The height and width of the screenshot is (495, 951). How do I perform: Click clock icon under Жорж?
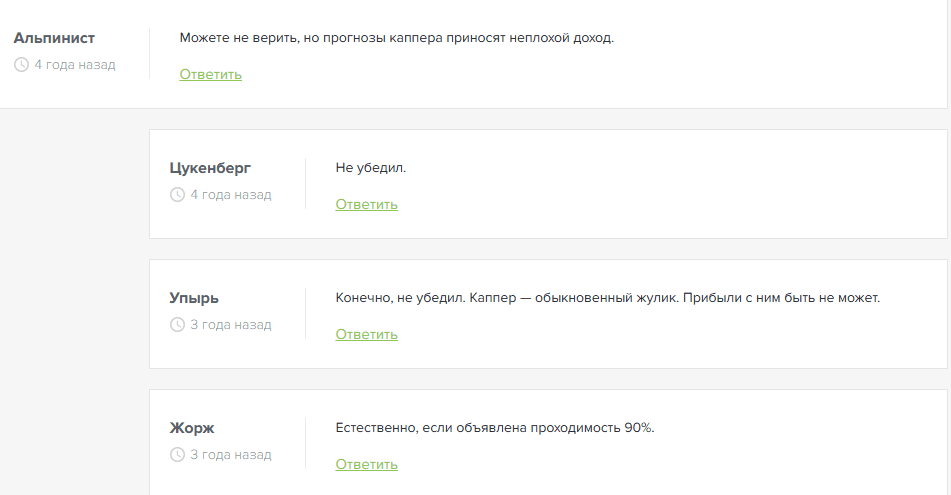(x=177, y=454)
